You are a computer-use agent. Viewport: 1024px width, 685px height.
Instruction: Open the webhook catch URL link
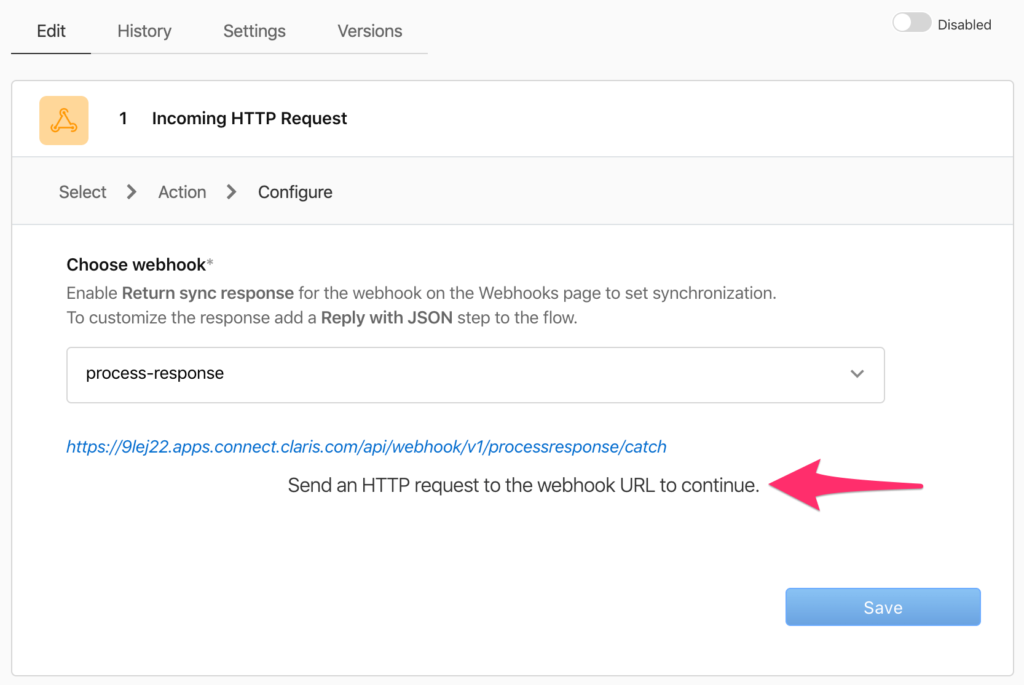[366, 446]
